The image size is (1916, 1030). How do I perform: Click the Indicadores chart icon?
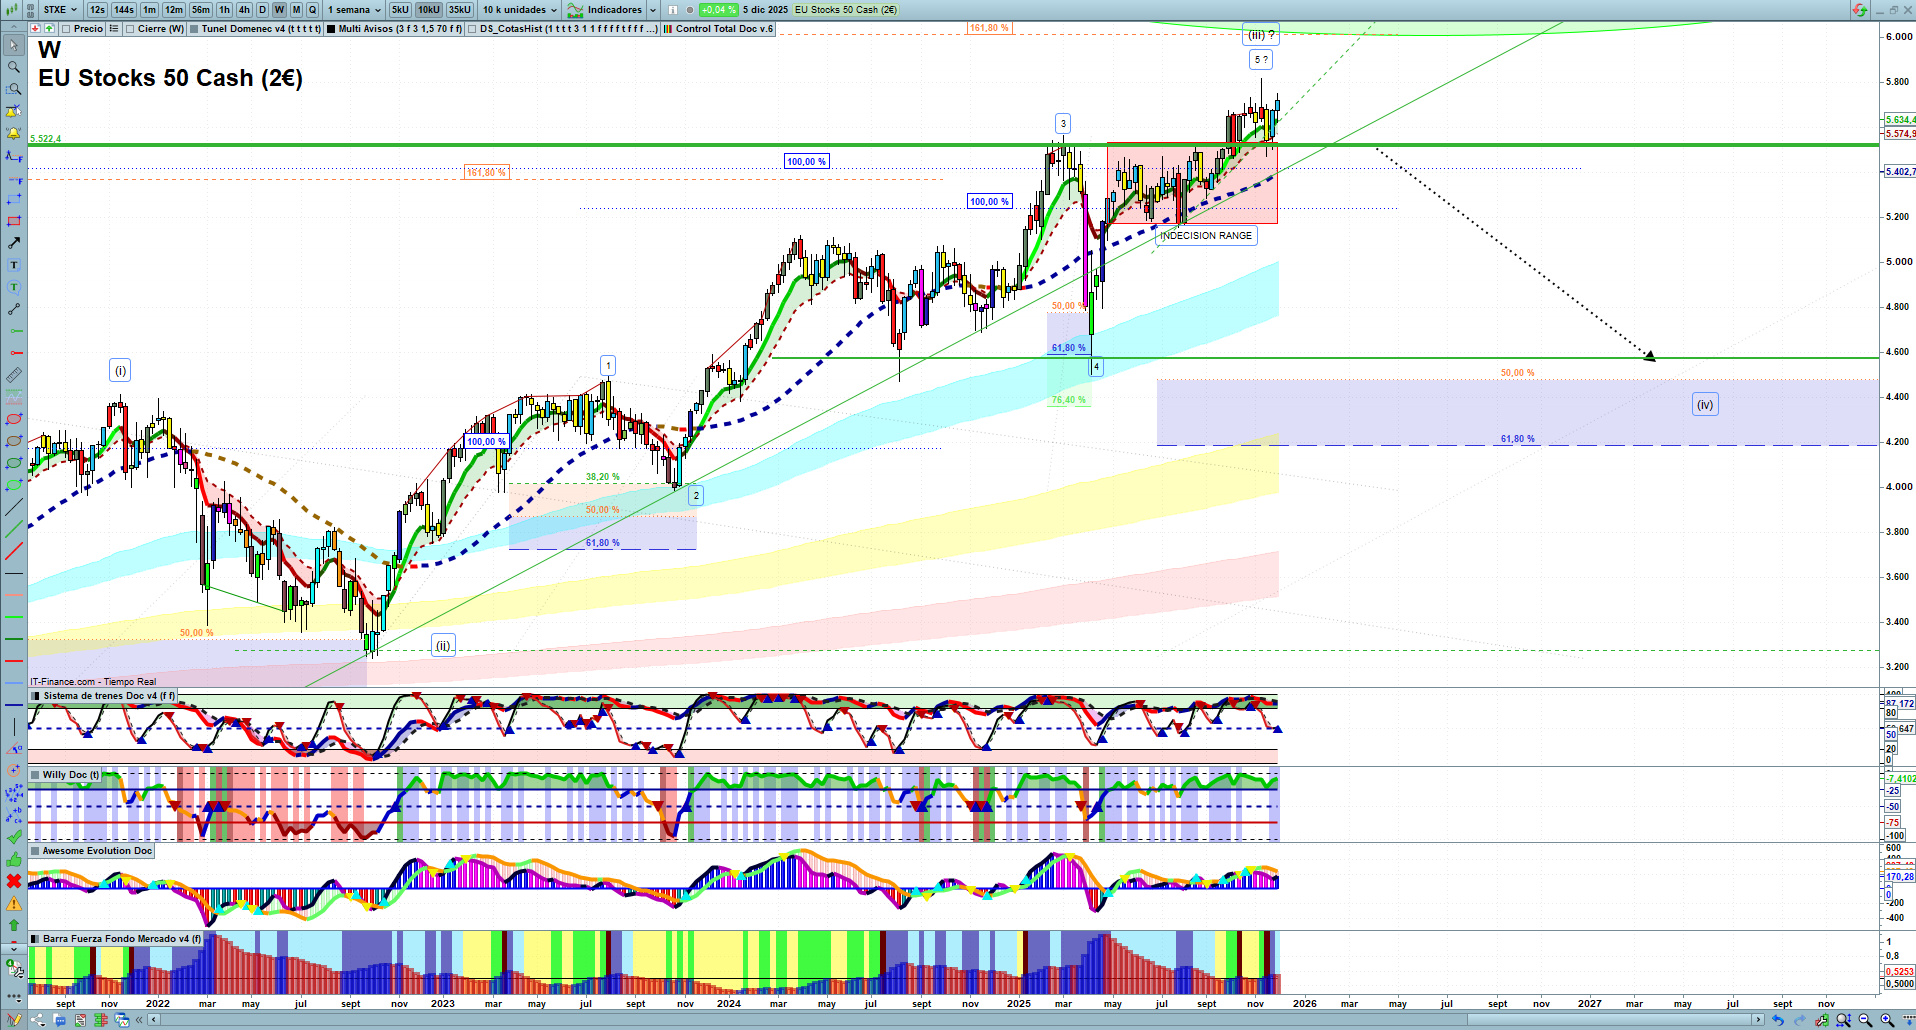[x=575, y=10]
